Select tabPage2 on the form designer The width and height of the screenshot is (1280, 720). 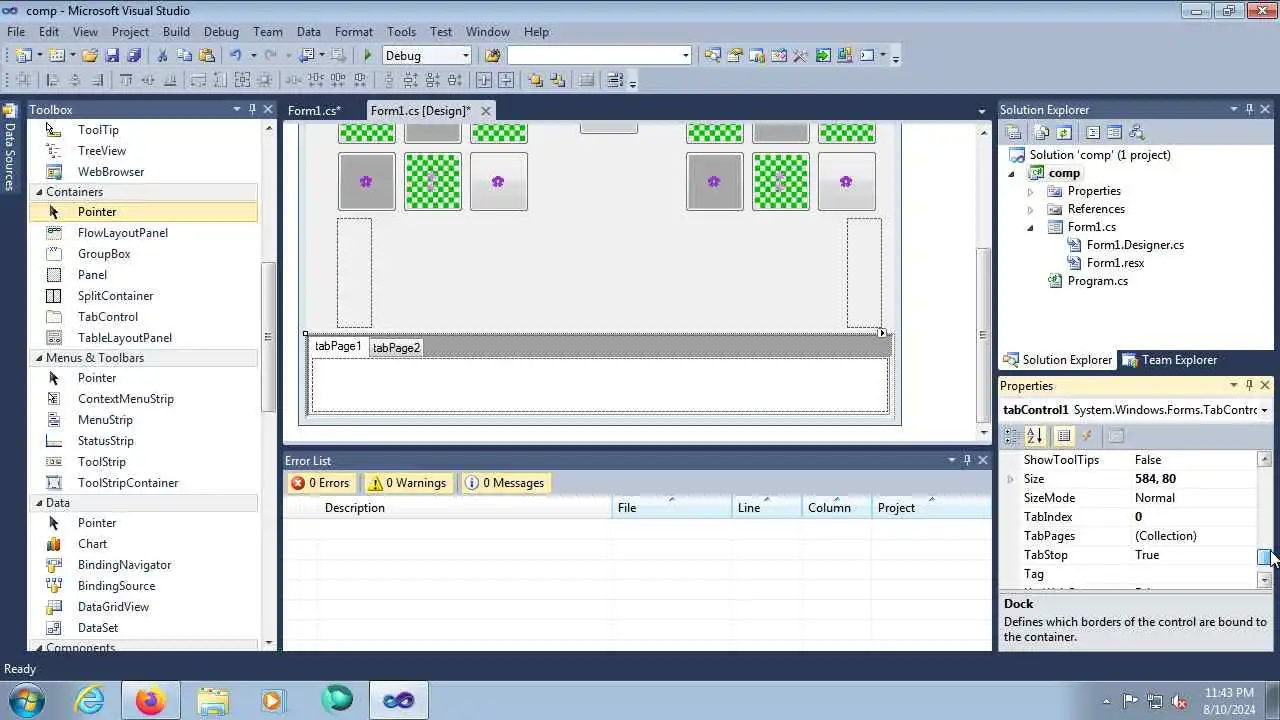click(x=397, y=348)
